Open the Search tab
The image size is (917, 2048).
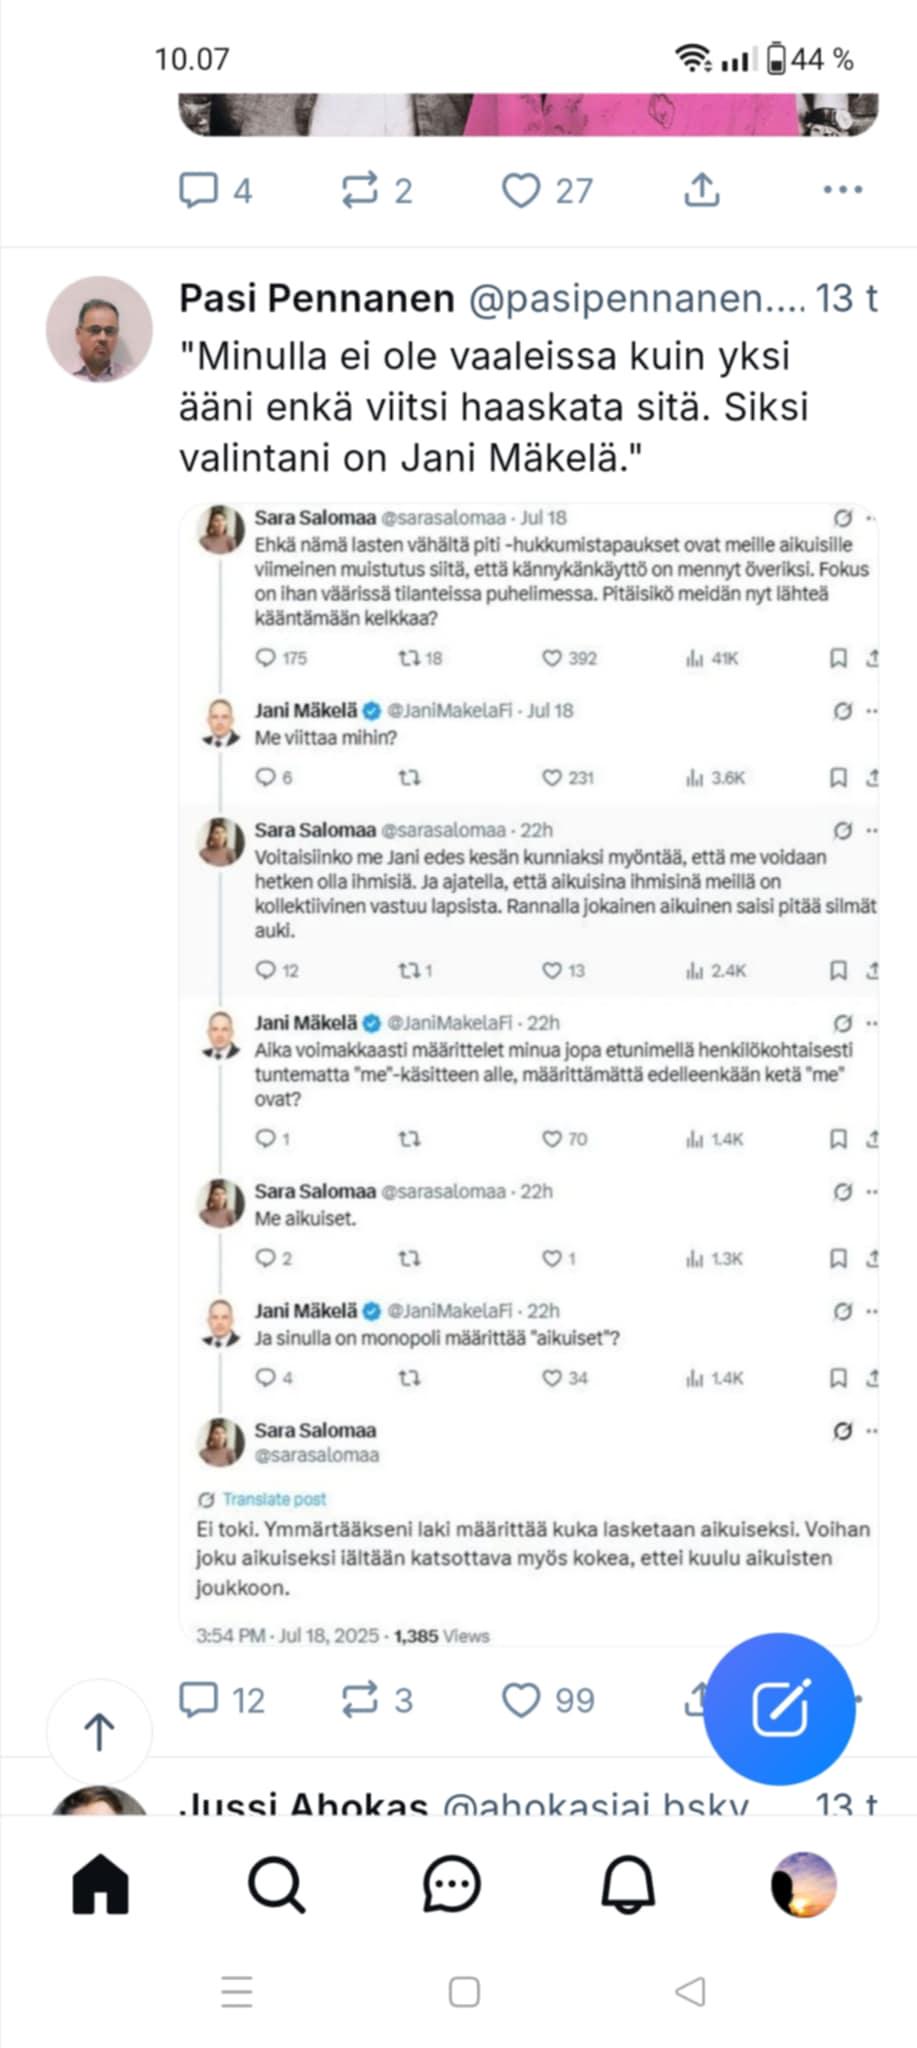[276, 1884]
